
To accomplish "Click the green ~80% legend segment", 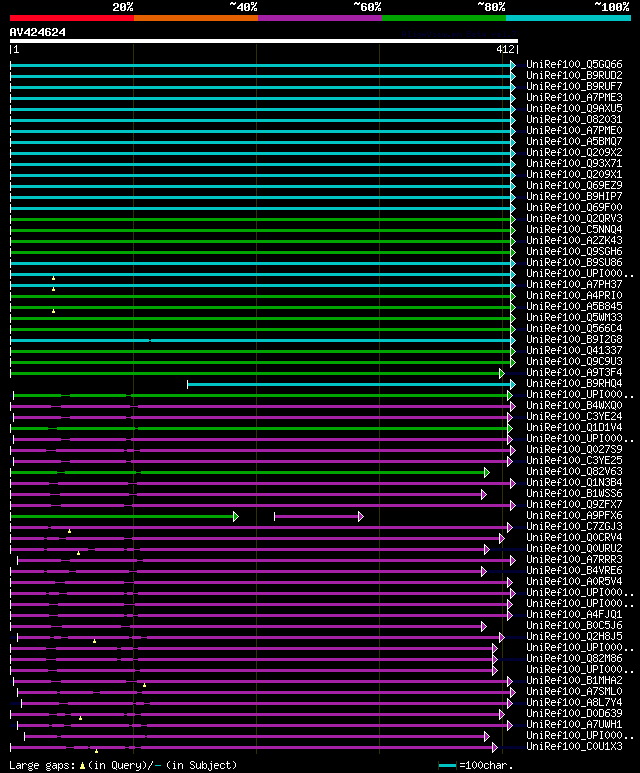I will pyautogui.click(x=444, y=18).
